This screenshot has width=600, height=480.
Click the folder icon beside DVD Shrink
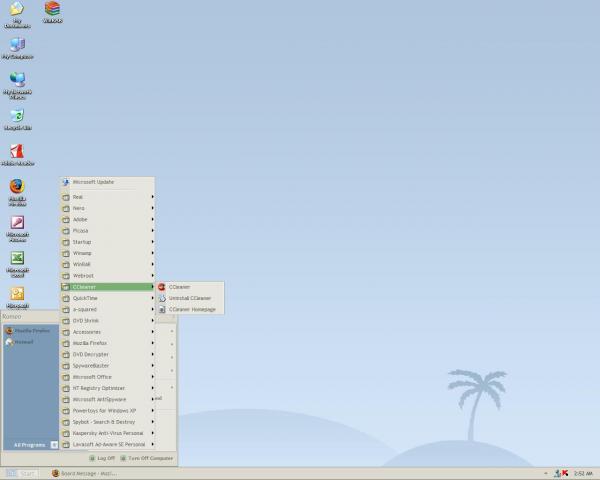66,321
